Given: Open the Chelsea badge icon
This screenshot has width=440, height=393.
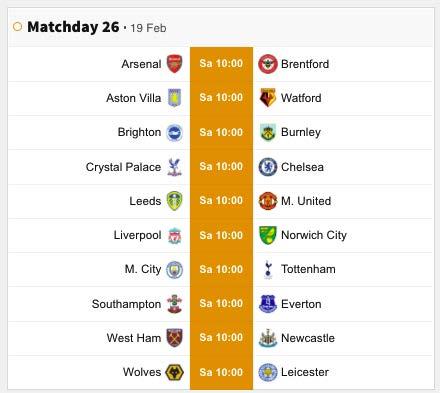Looking at the screenshot, I should point(268,167).
